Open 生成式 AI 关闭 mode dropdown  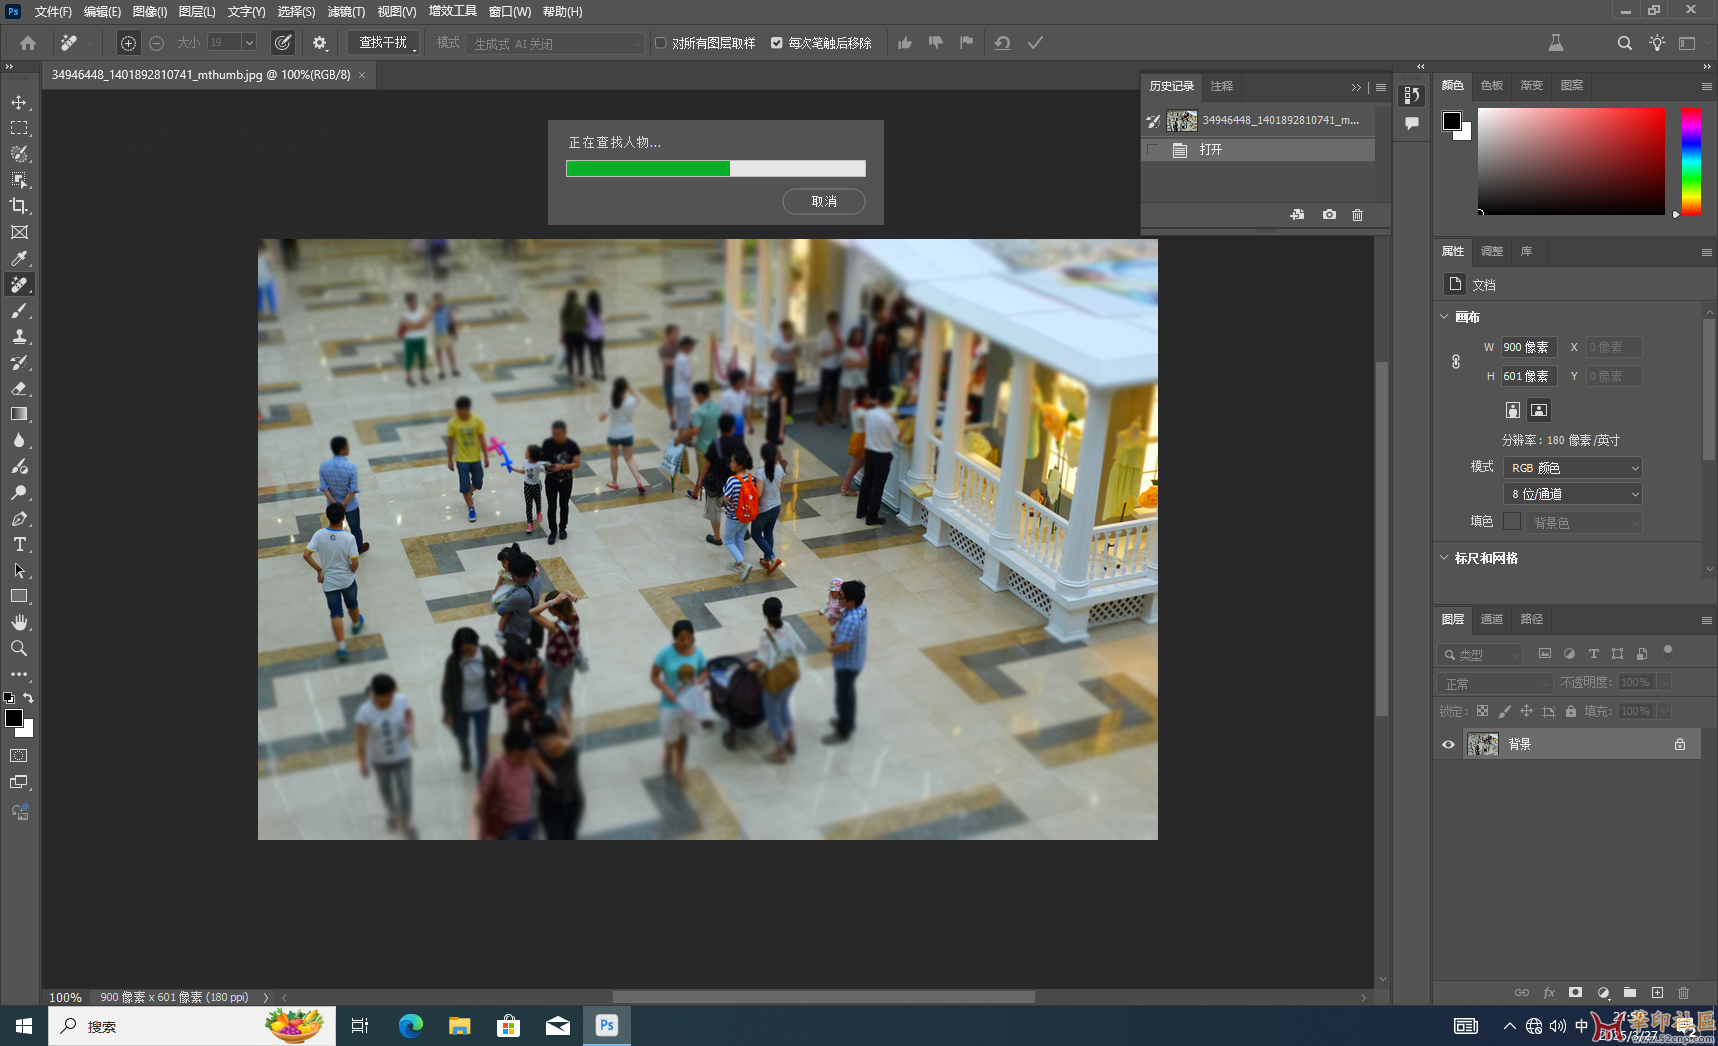(555, 44)
